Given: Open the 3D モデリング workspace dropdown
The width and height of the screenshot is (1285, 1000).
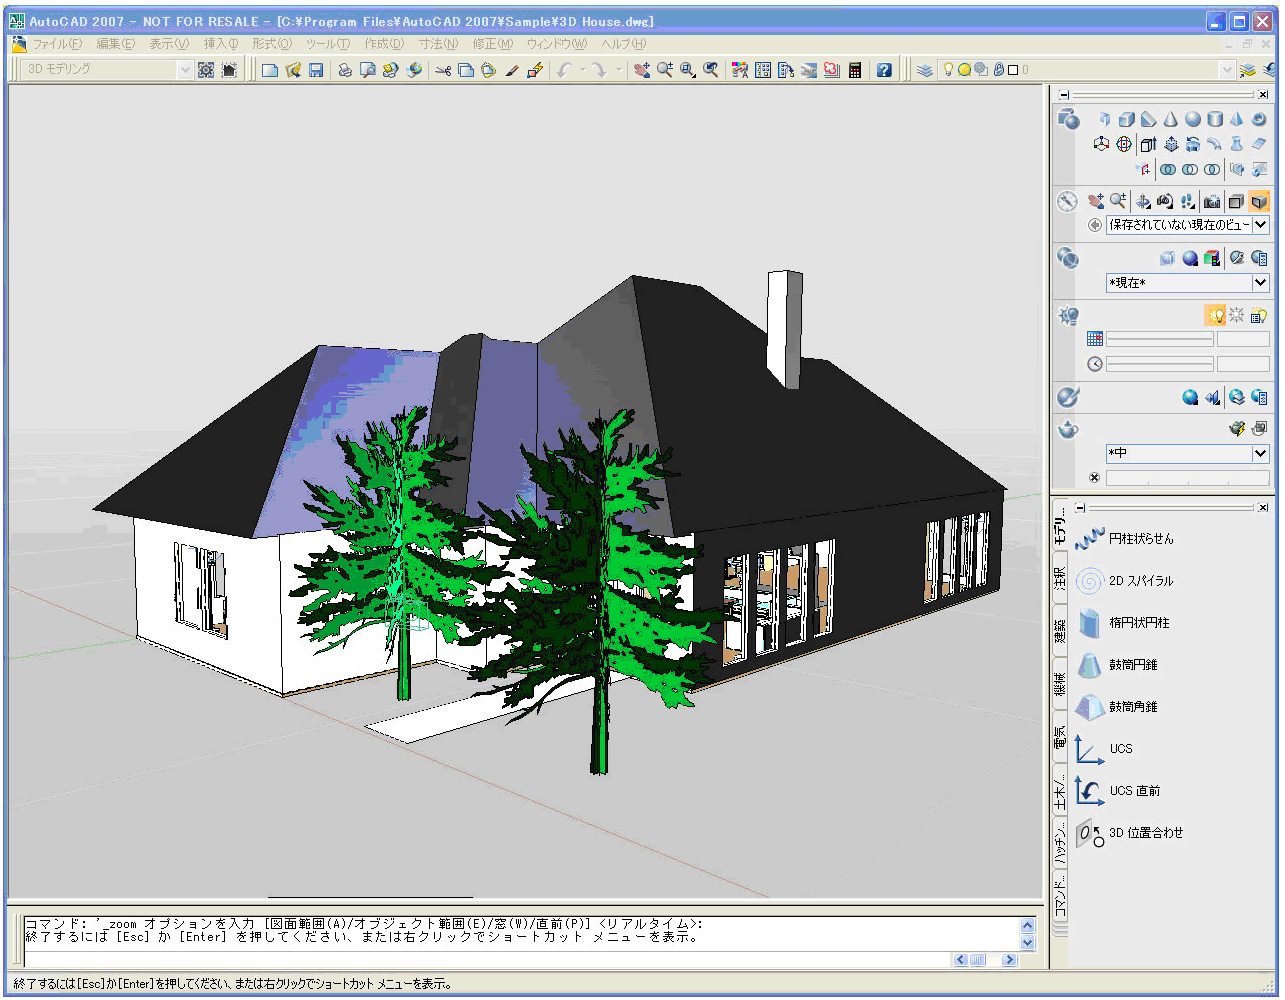Looking at the screenshot, I should coord(184,69).
